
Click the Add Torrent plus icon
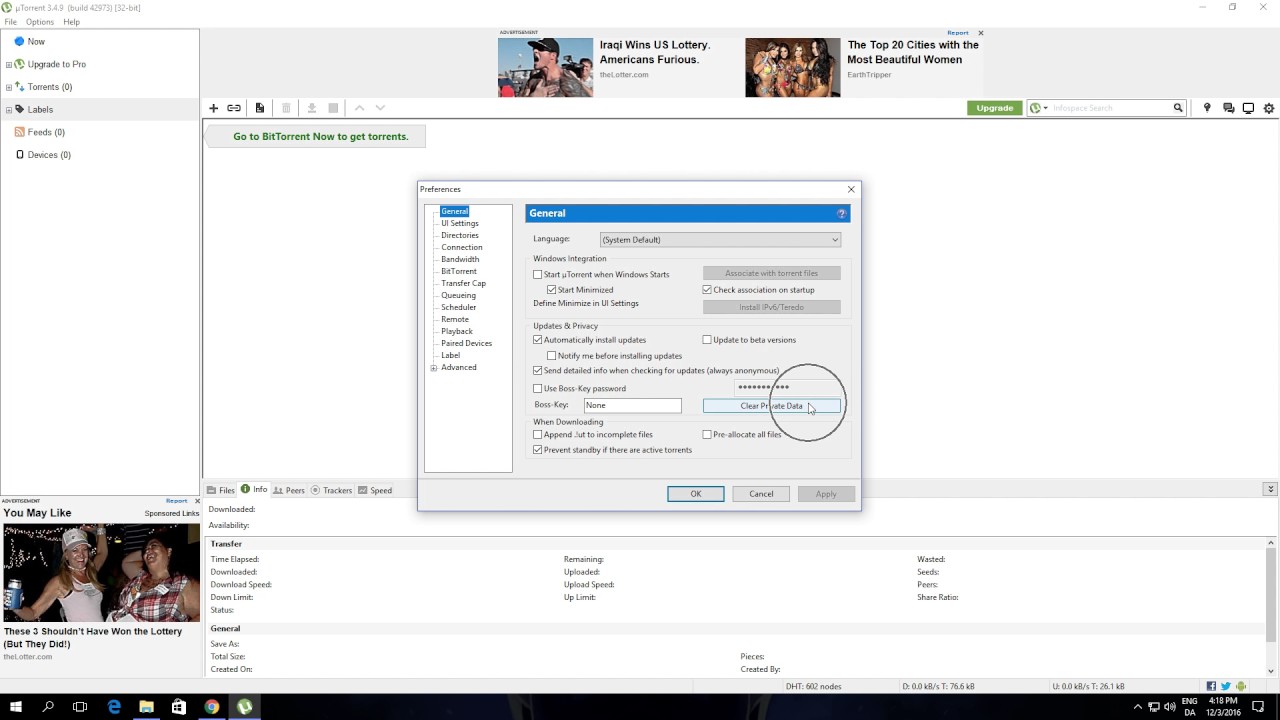coord(213,108)
